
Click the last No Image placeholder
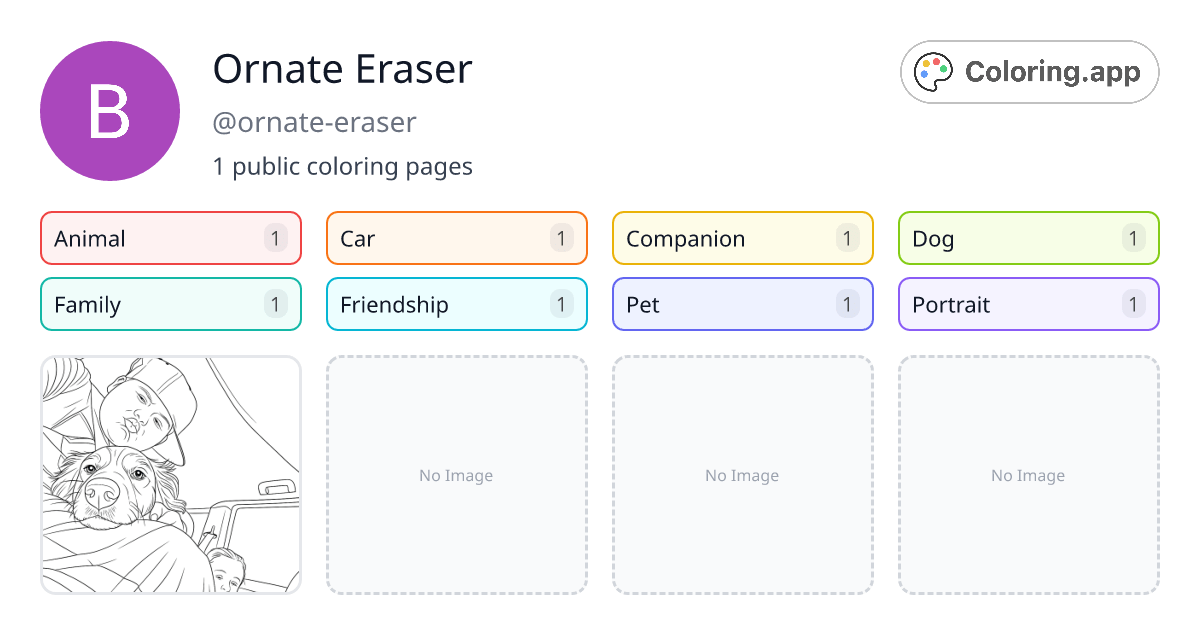click(x=1028, y=475)
